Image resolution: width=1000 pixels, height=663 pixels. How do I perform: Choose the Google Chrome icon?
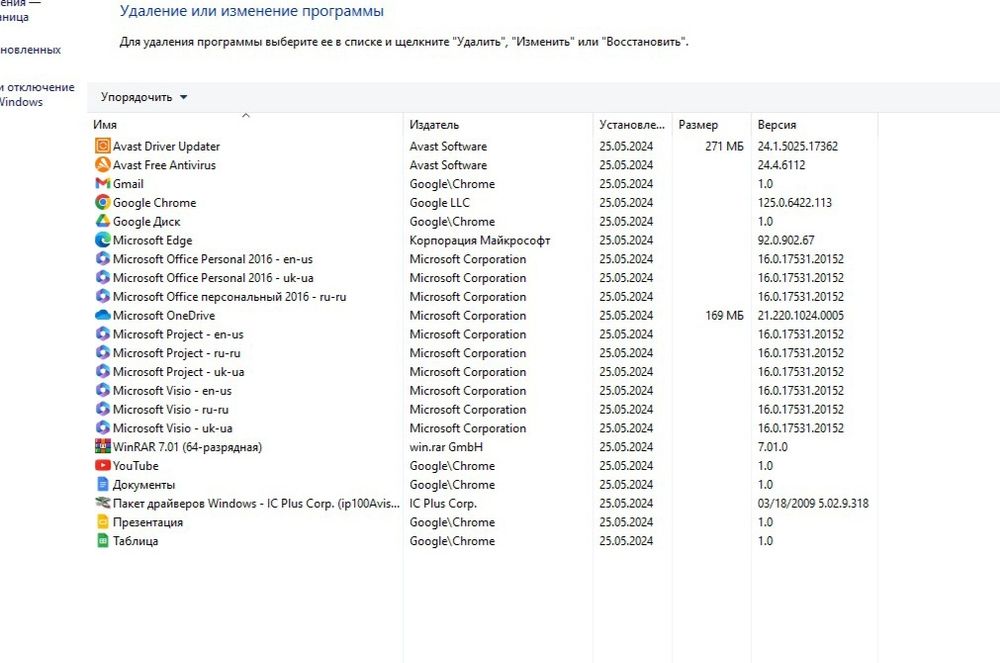(x=102, y=202)
